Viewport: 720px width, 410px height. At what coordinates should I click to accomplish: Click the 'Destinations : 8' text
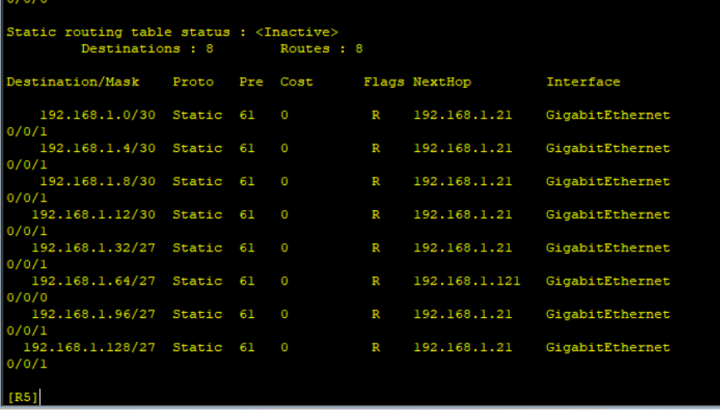(147, 49)
